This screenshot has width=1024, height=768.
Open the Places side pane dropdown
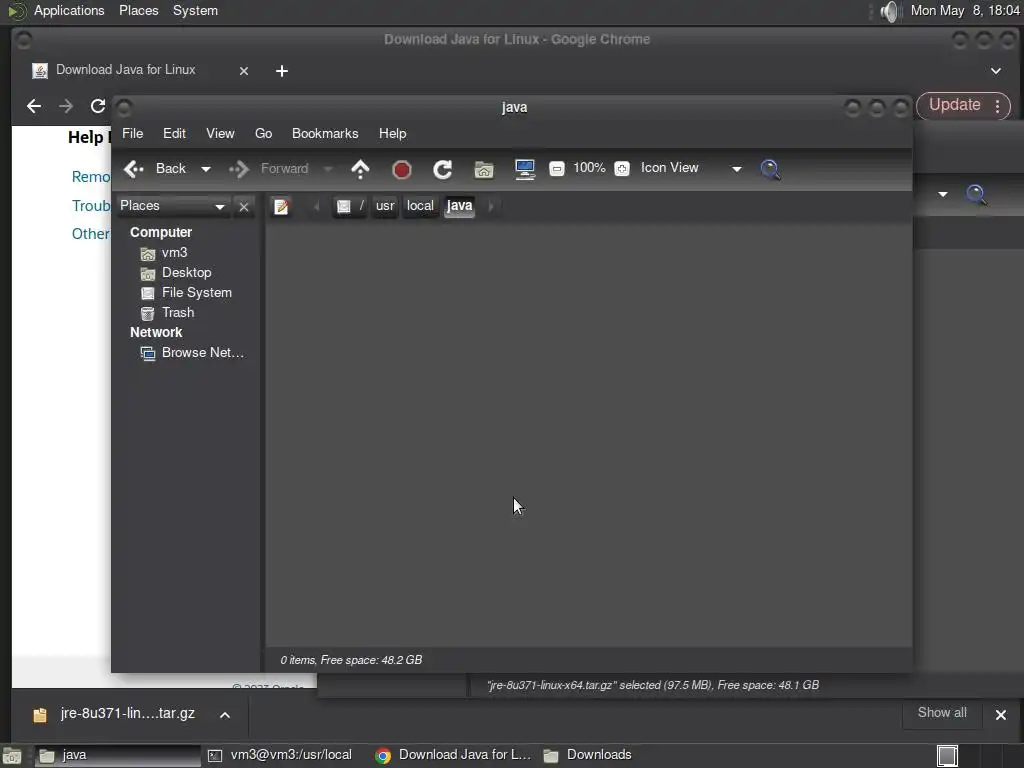click(x=172, y=206)
